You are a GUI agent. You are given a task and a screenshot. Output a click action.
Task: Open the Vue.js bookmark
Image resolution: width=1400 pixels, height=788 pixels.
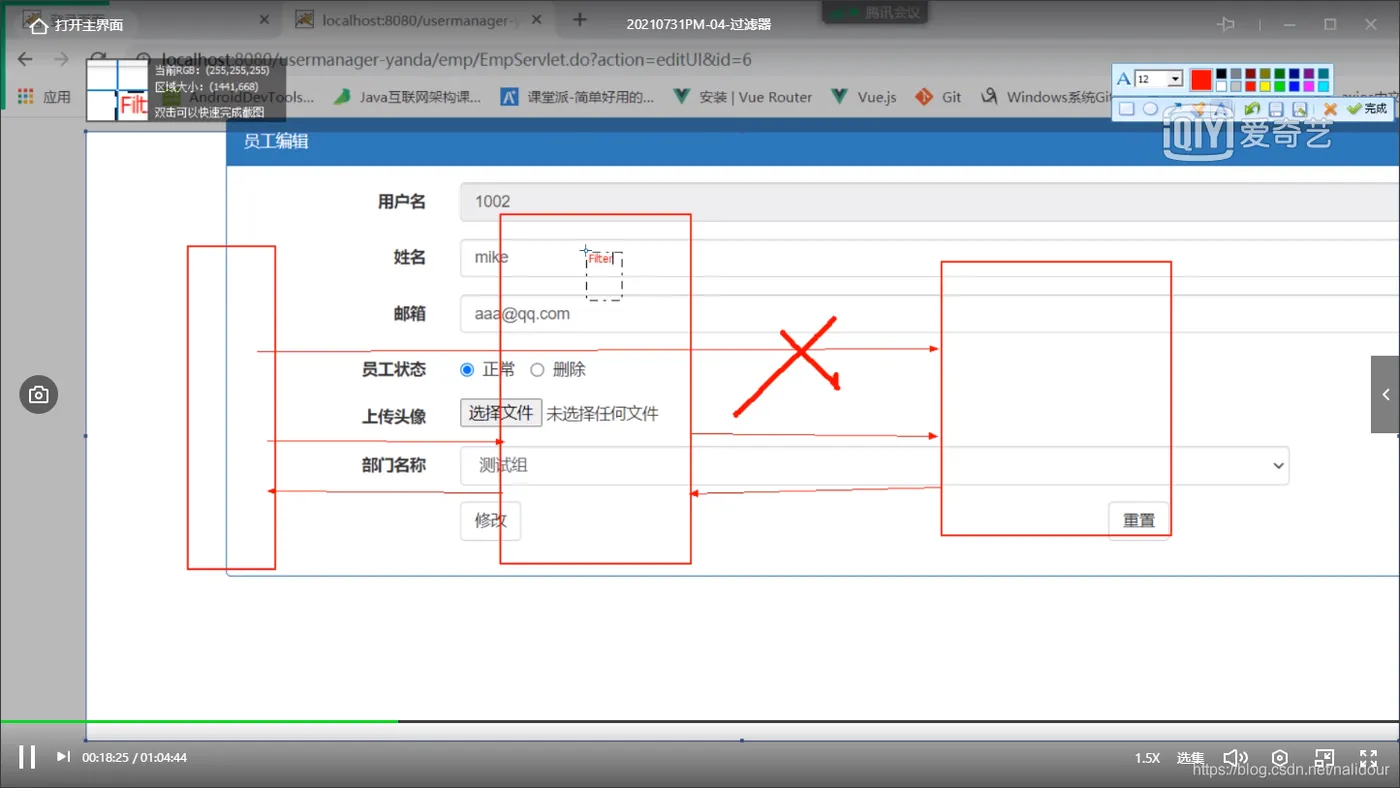click(x=864, y=97)
